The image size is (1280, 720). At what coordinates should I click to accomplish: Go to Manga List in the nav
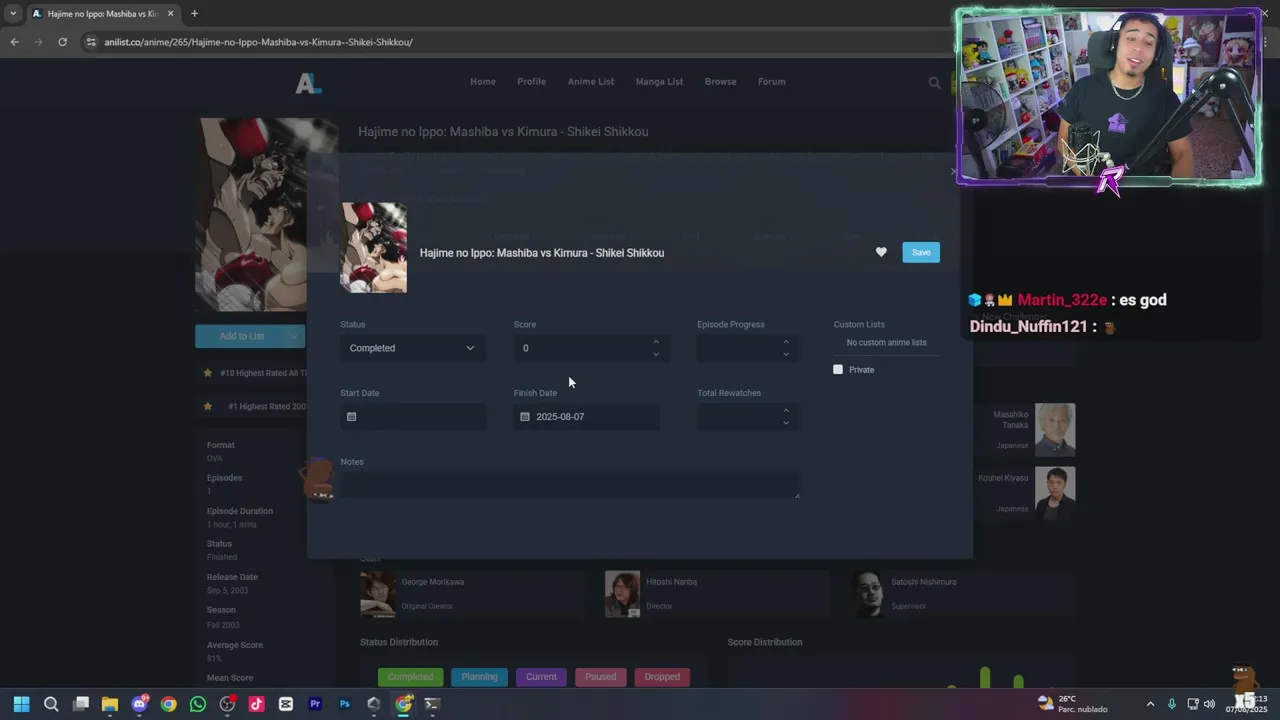(659, 81)
